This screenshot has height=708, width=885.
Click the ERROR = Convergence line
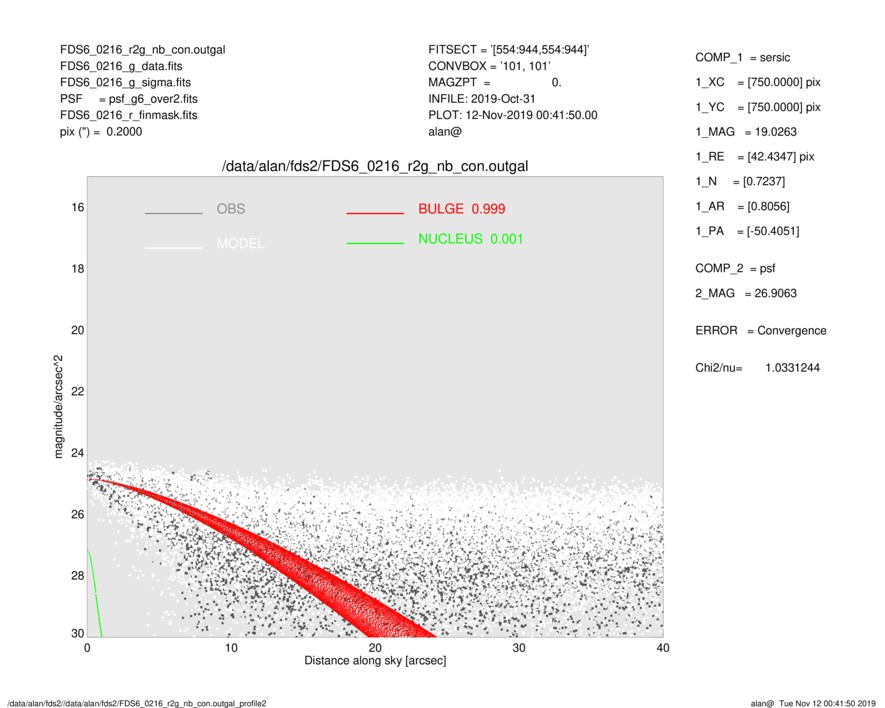(x=760, y=331)
